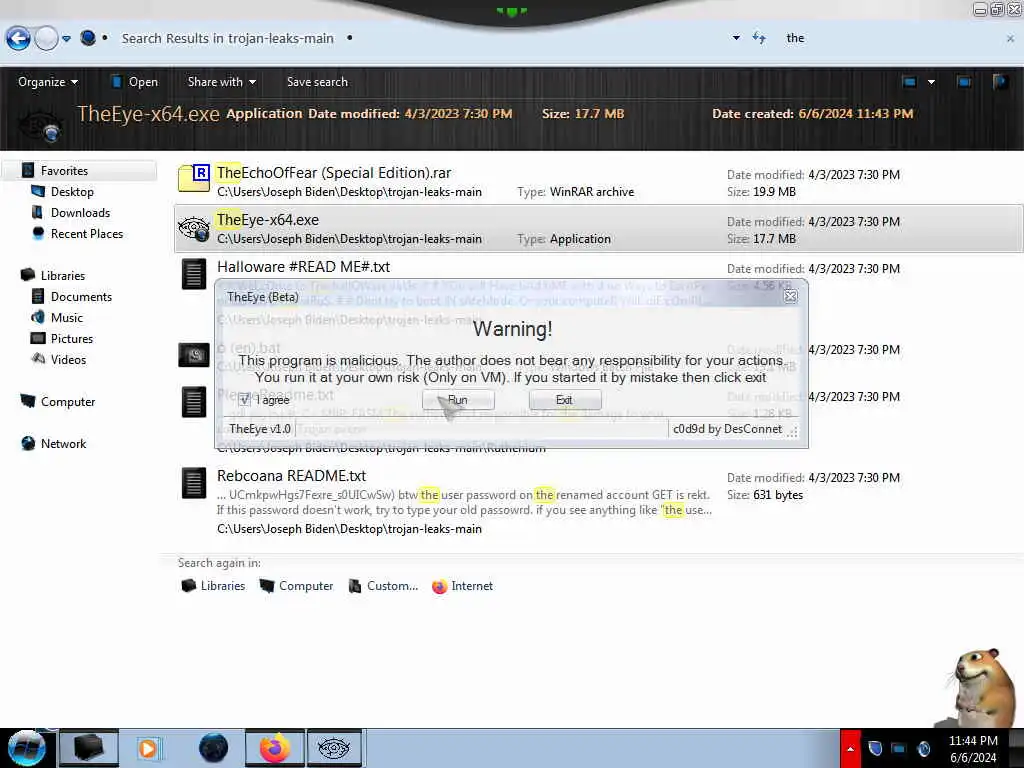Click the refresh icon next to address bar
1024x768 pixels.
click(759, 38)
